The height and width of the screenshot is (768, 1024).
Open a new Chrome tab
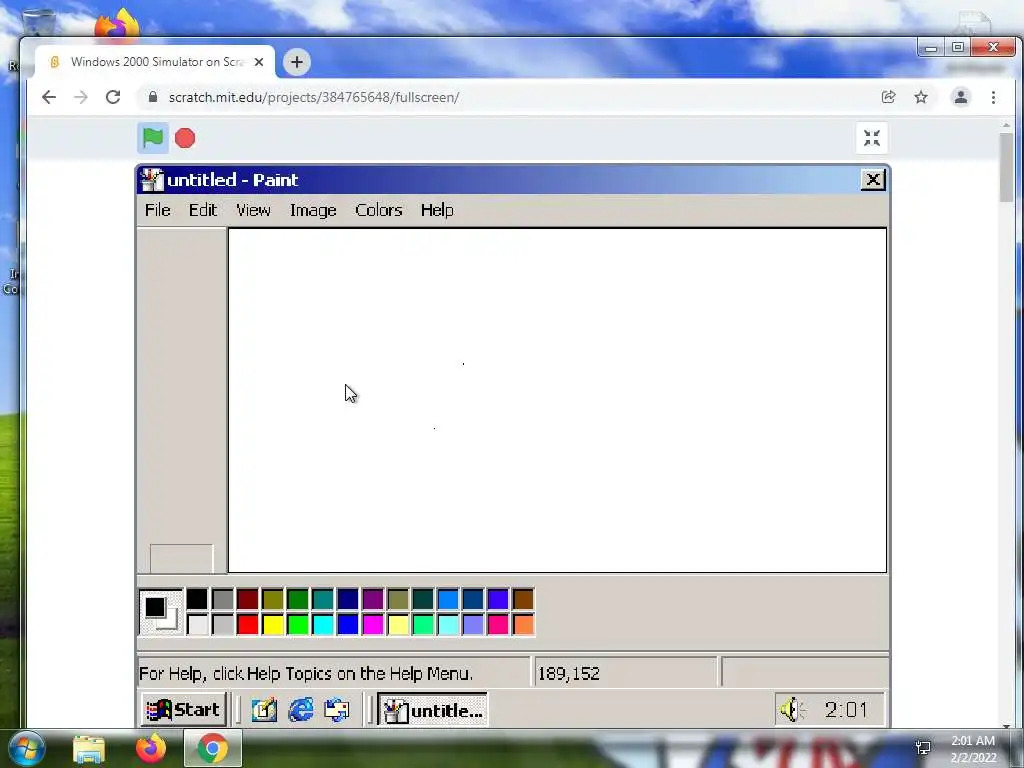296,62
